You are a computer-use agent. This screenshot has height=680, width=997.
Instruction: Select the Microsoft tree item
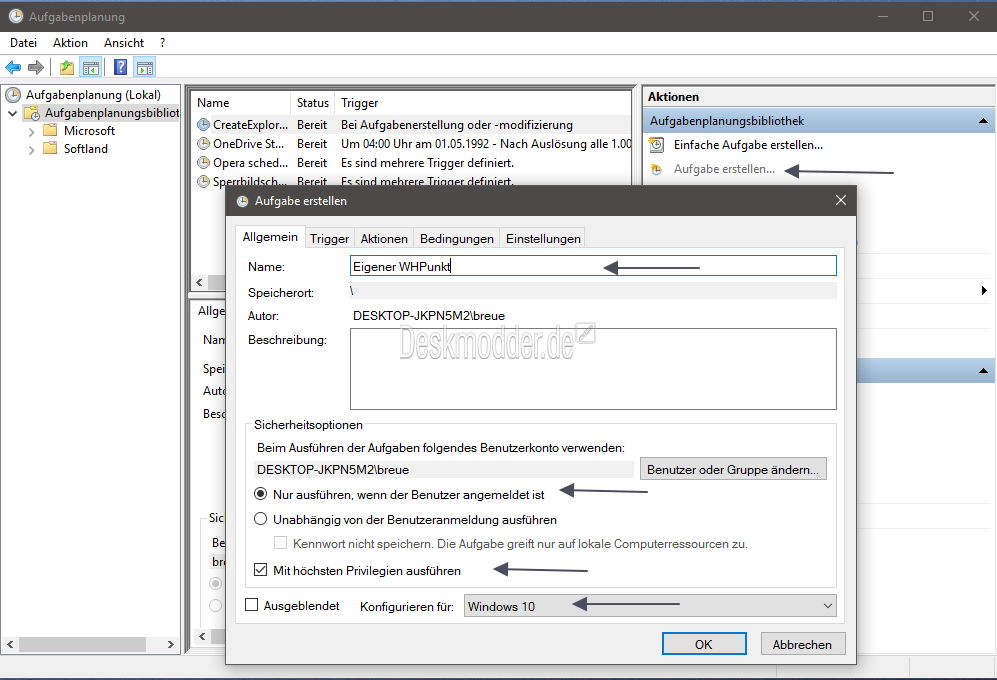pyautogui.click(x=89, y=130)
